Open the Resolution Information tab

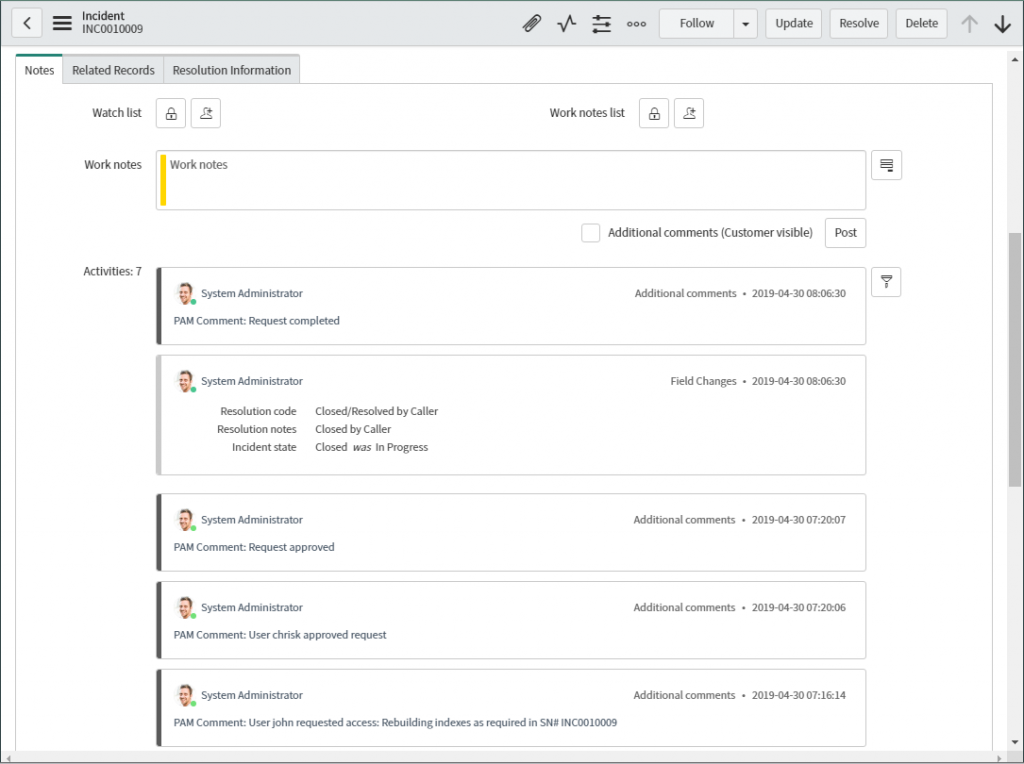coord(231,70)
